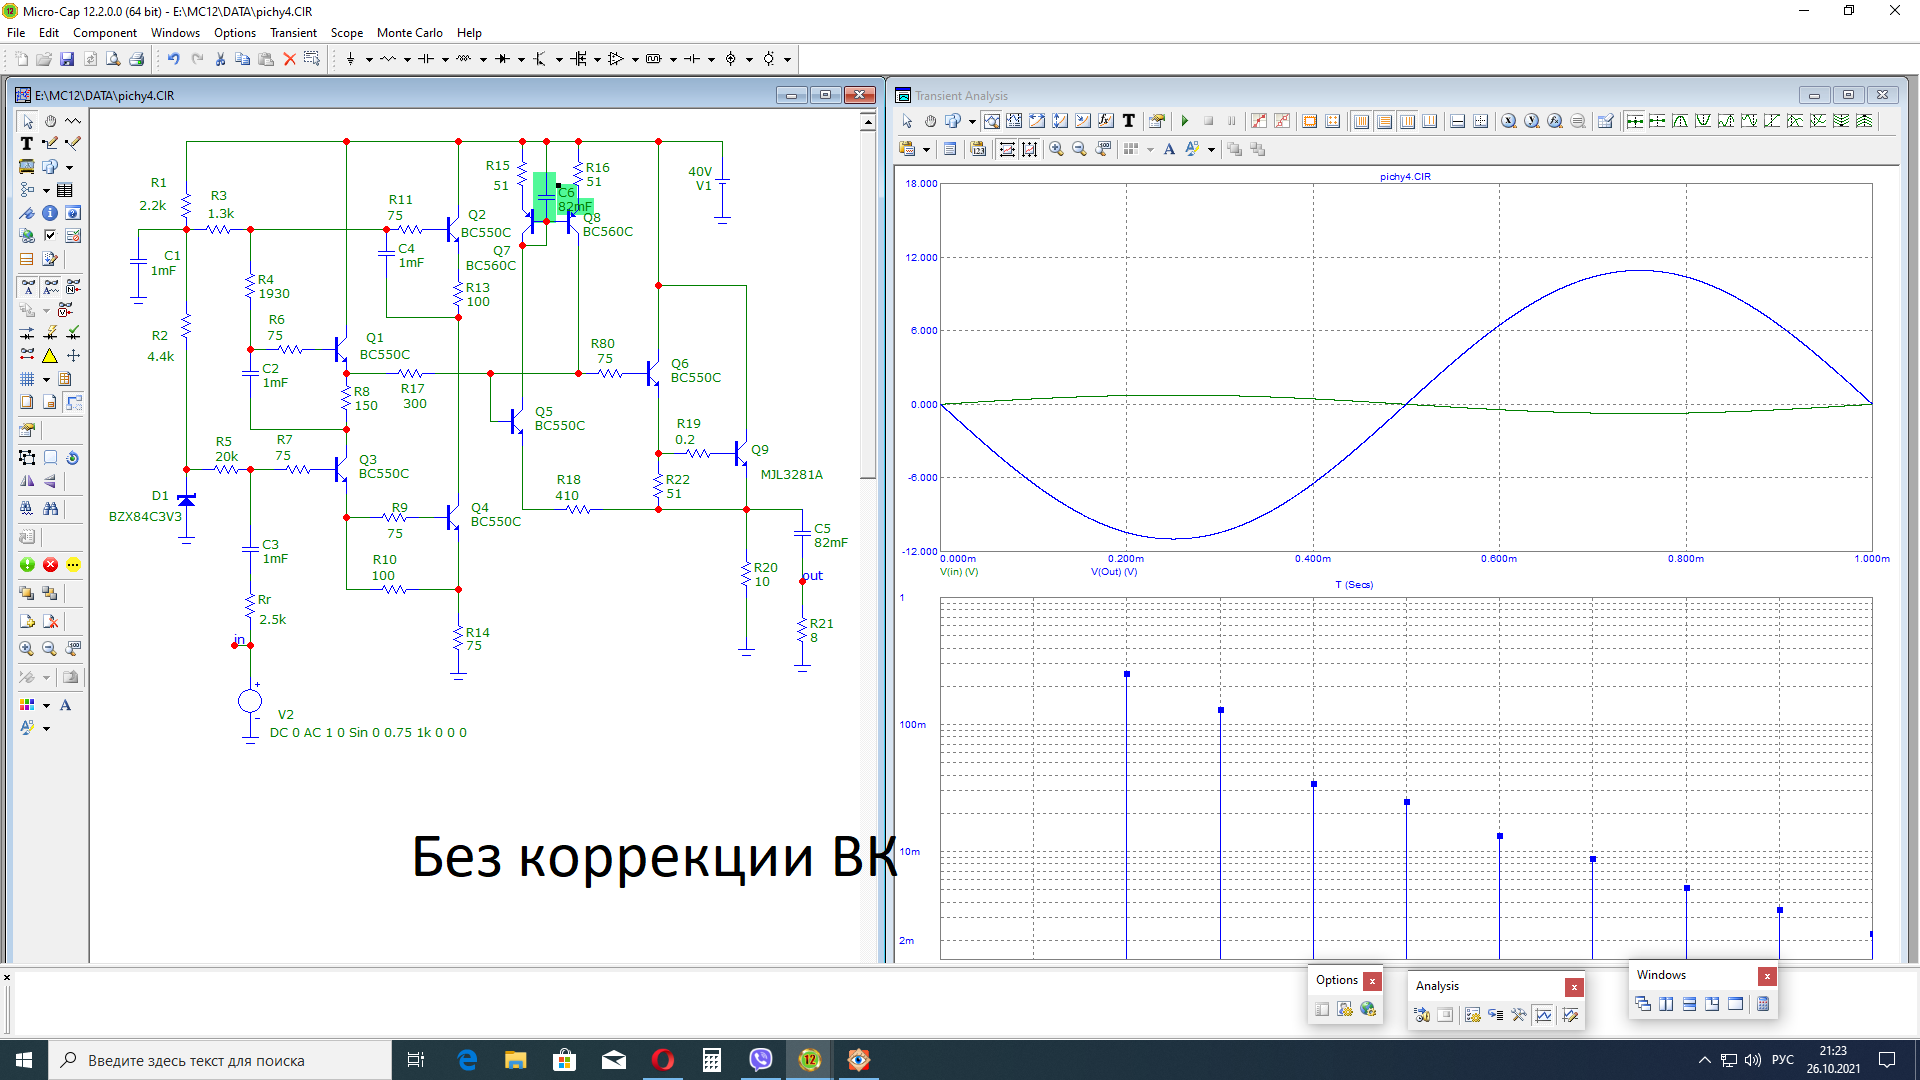The width and height of the screenshot is (1920, 1080).
Task: Toggle the checkbox icon in the schematic sidebar
Action: (50, 236)
